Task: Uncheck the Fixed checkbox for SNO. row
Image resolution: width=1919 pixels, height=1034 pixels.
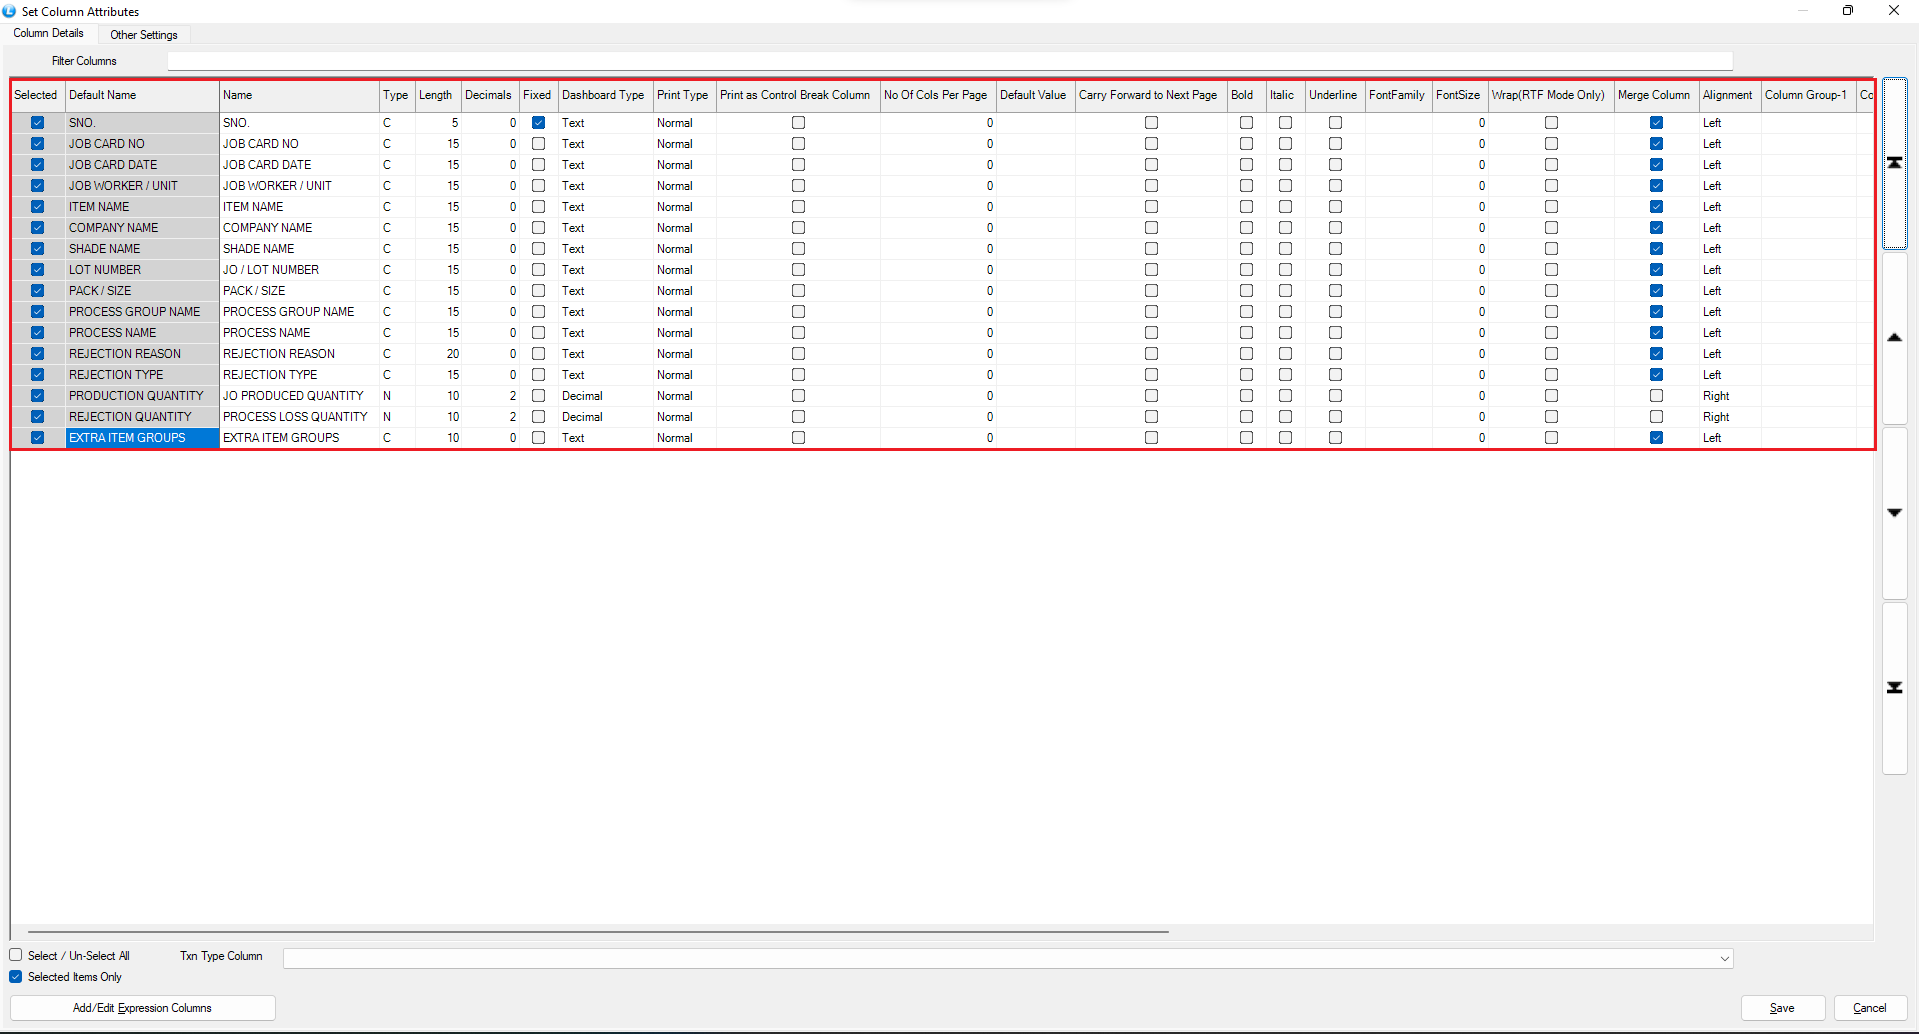Action: pyautogui.click(x=538, y=123)
